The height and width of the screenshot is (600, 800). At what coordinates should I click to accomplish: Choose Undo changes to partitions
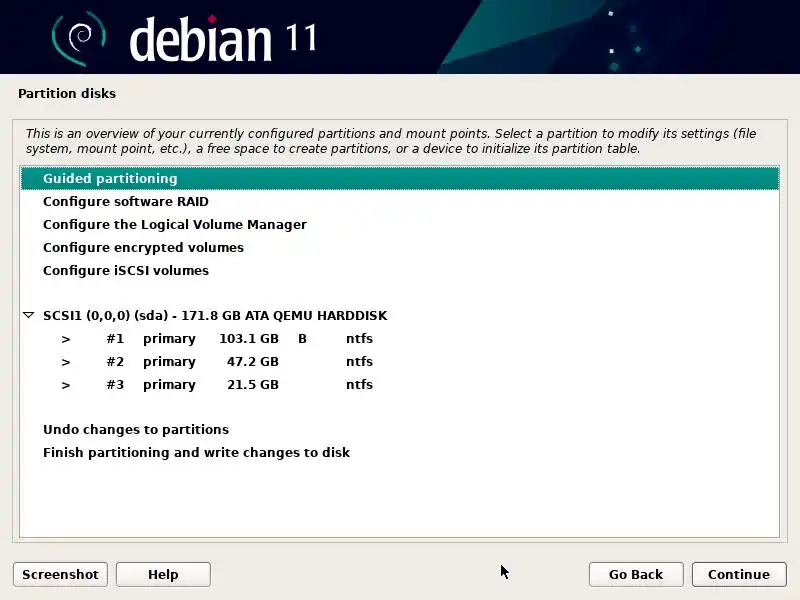(x=400, y=430)
